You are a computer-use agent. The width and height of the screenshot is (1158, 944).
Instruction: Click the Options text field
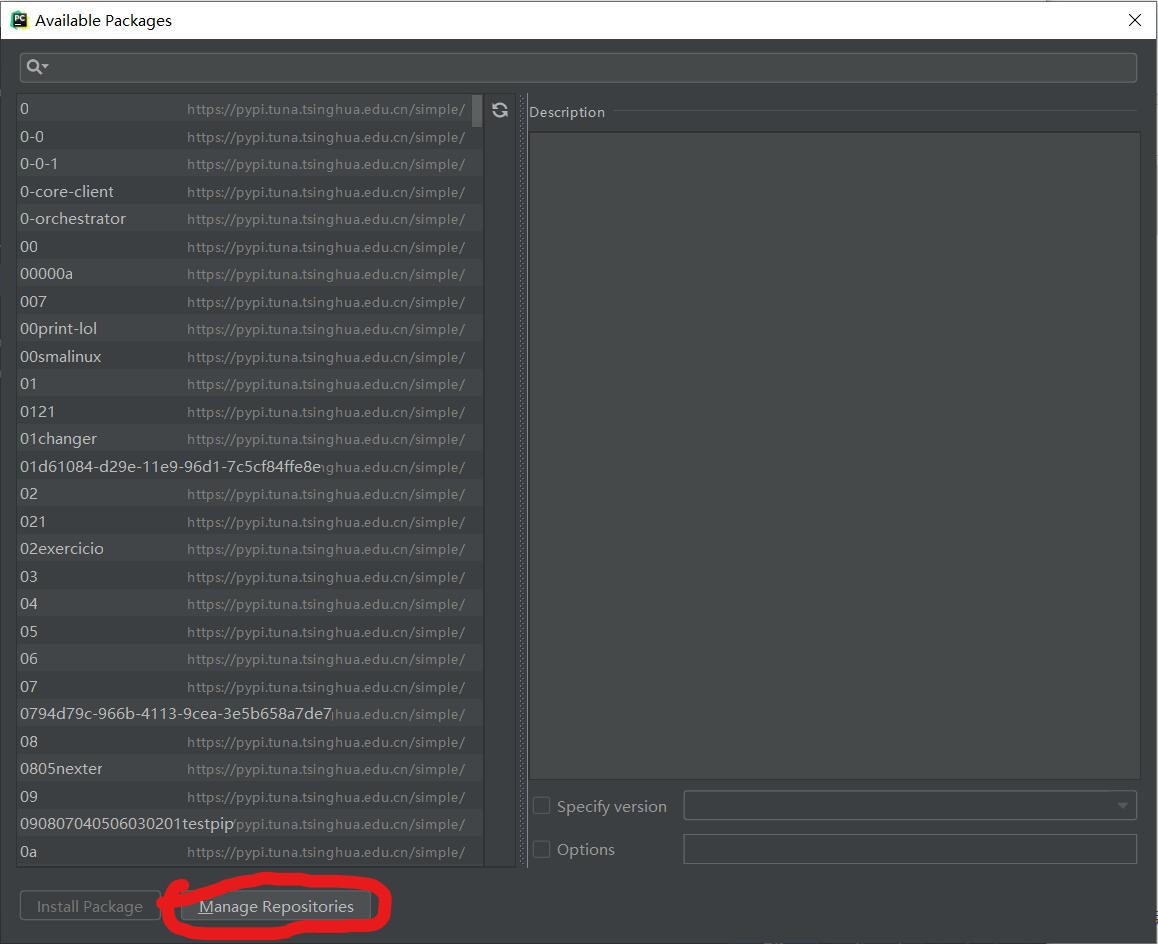pos(910,849)
